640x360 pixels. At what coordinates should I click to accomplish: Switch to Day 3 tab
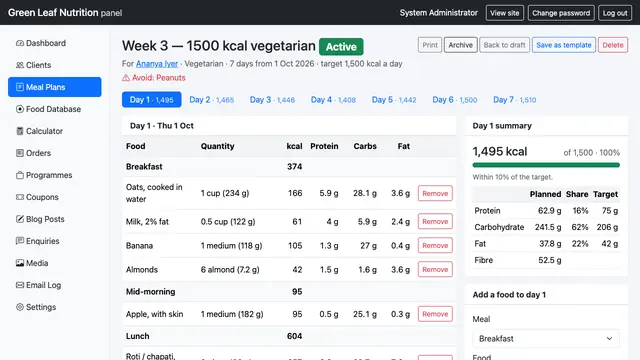272,100
